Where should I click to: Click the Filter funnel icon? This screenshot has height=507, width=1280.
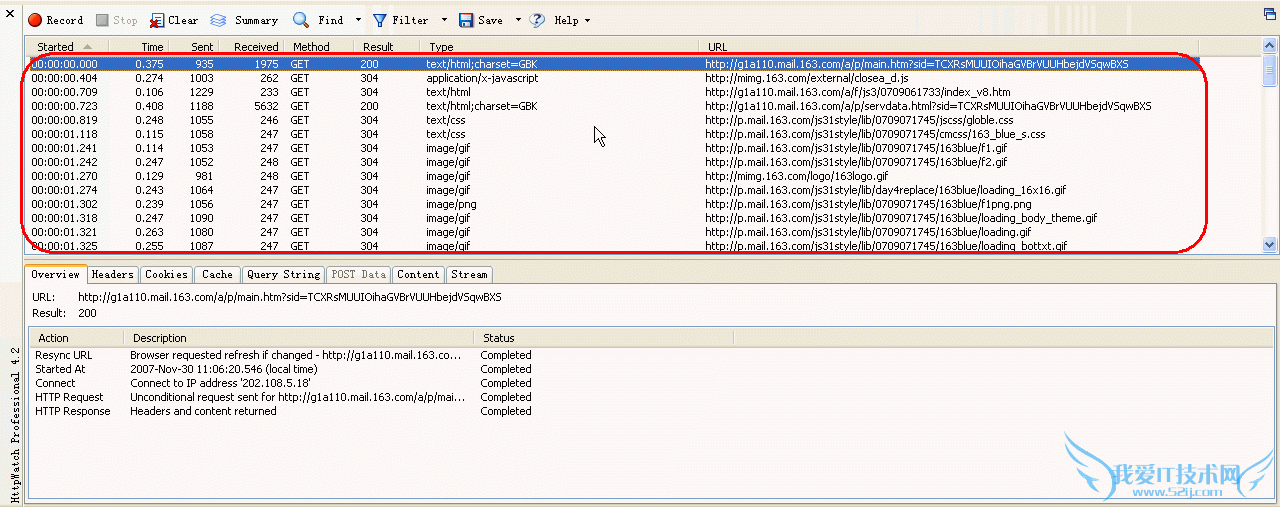380,20
